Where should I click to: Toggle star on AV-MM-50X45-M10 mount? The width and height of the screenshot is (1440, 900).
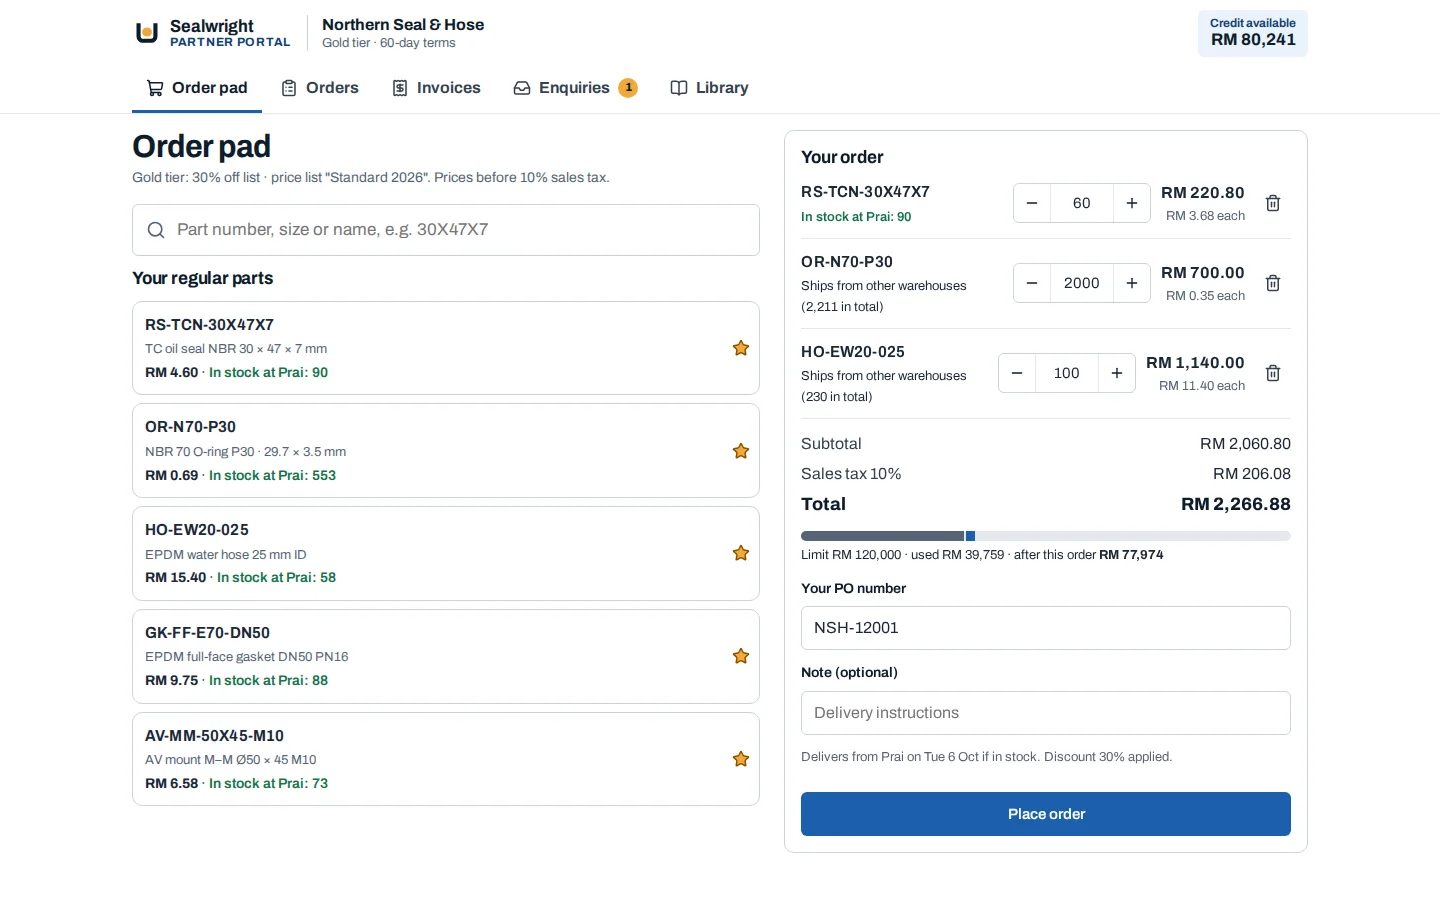[741, 759]
